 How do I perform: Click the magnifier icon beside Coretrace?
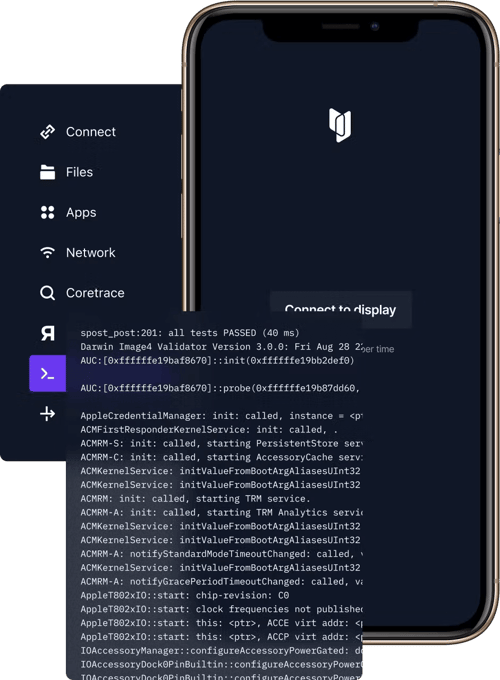47,293
